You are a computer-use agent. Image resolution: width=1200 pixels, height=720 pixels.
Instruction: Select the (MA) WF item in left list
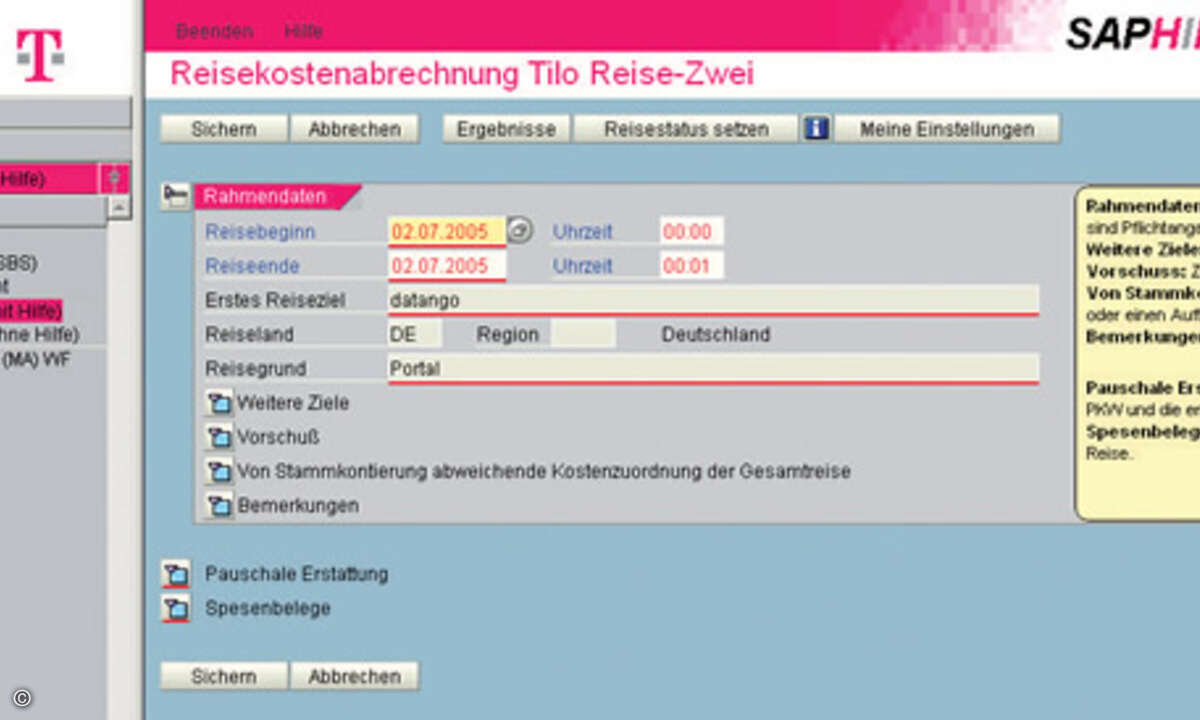[x=35, y=359]
